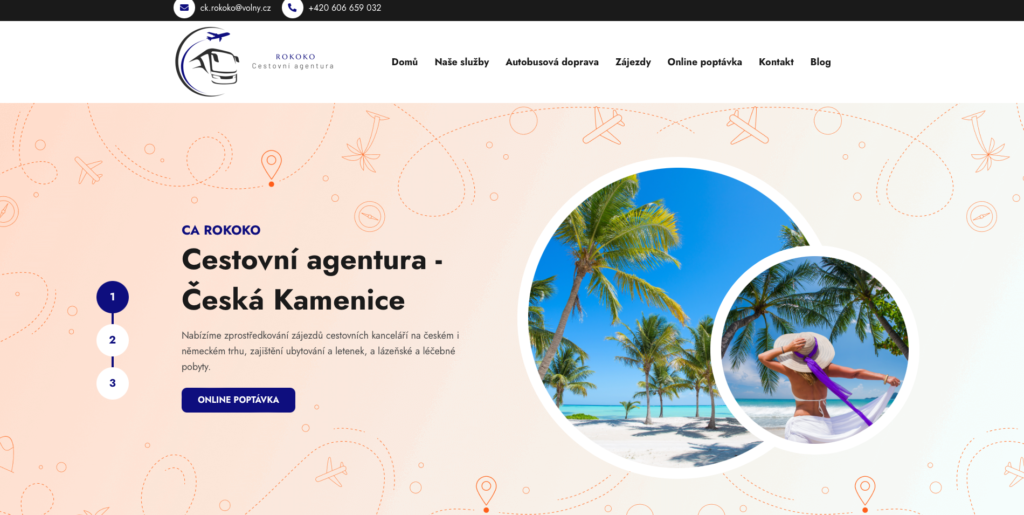
Task: Go to Autobusová doprava page
Action: click(552, 62)
